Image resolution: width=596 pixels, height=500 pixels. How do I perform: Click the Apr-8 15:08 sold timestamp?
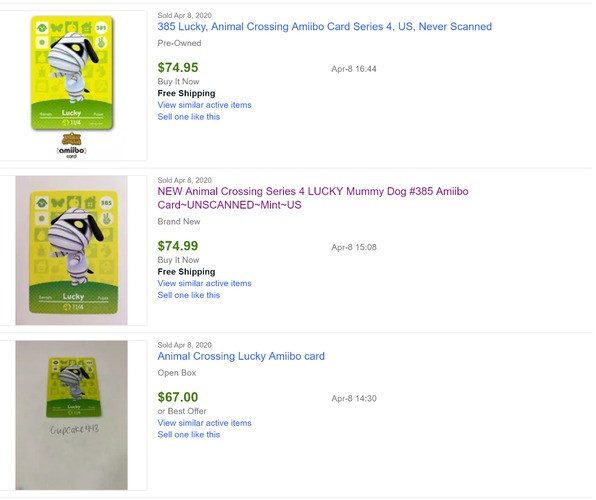pos(354,247)
